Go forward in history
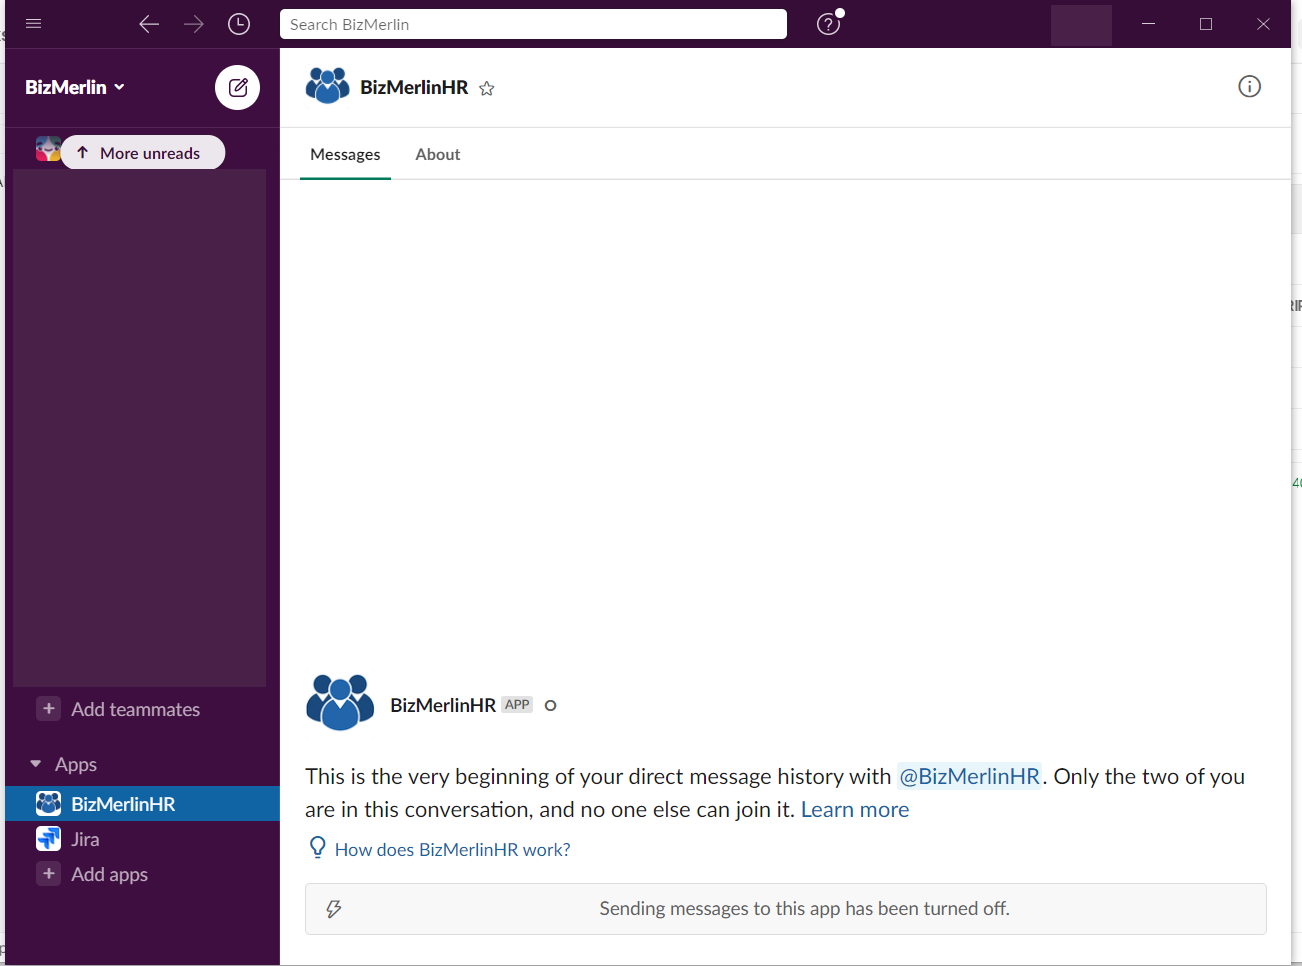Image resolution: width=1302 pixels, height=966 pixels. pos(194,24)
